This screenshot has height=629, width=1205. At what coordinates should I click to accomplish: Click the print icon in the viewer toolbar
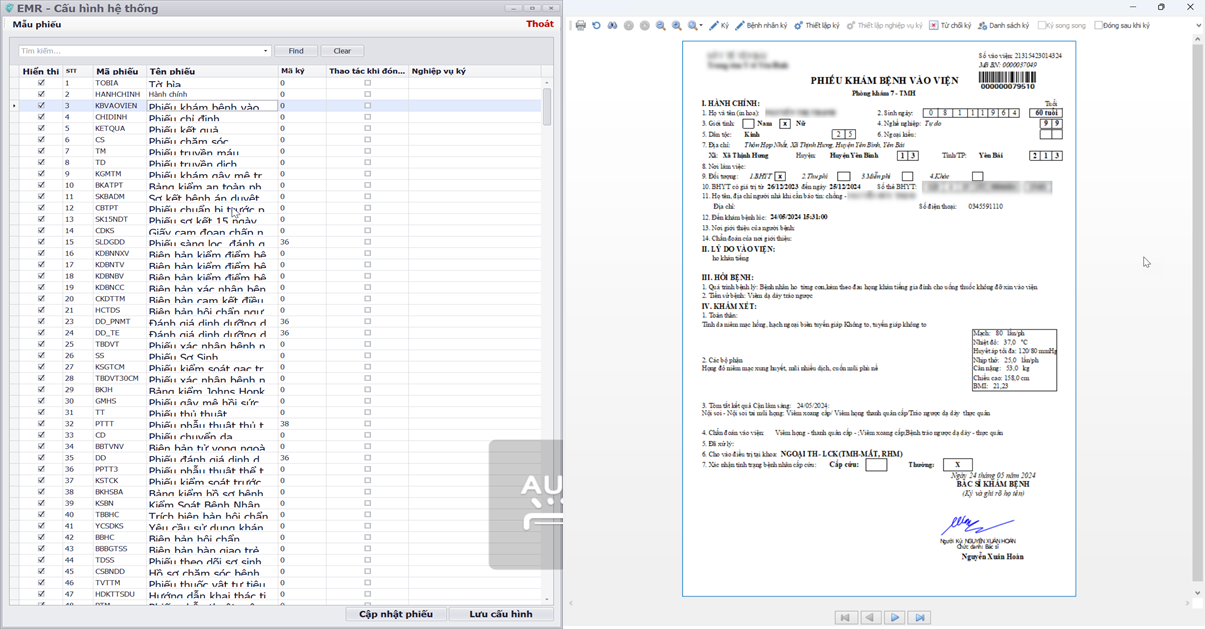581,26
